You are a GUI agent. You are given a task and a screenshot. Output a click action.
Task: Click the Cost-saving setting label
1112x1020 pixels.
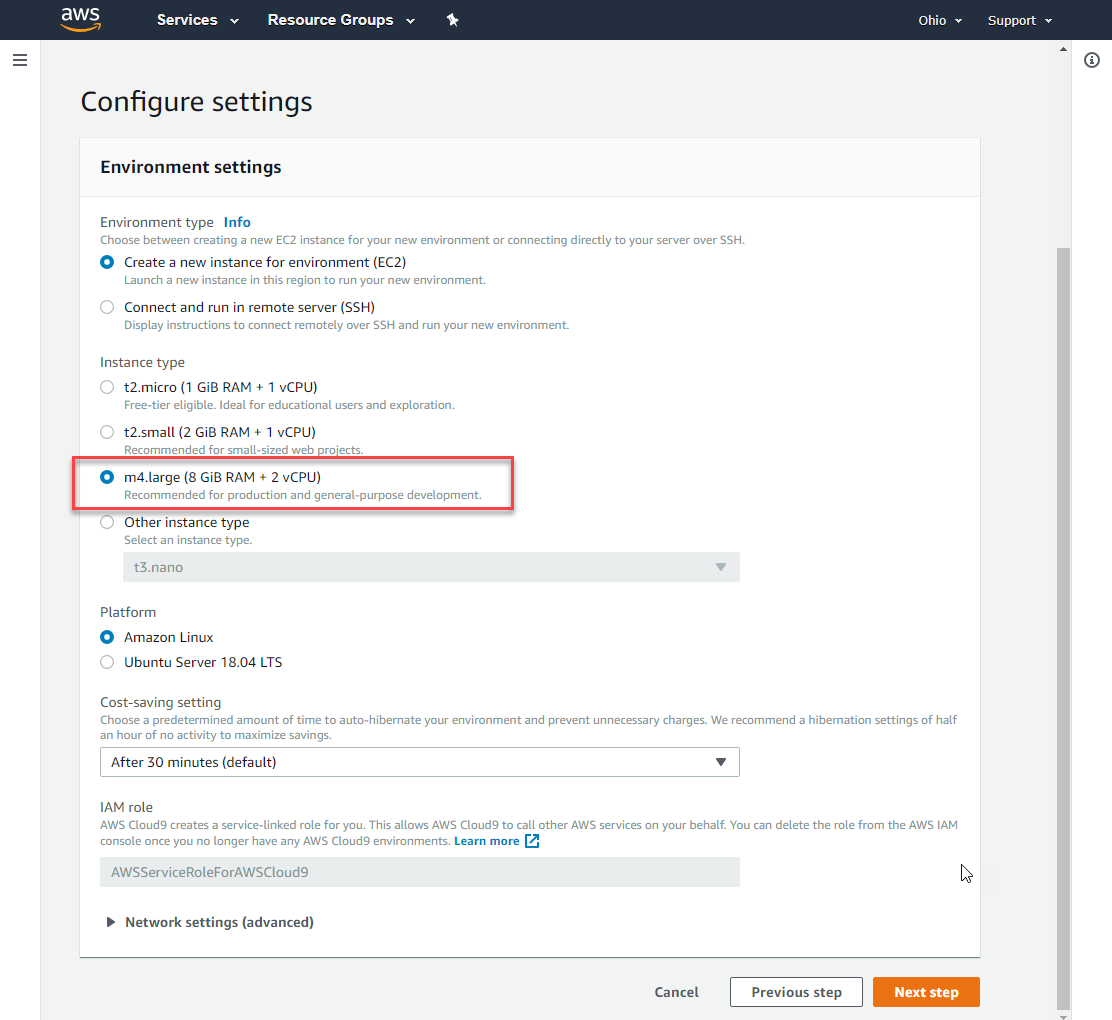click(160, 702)
